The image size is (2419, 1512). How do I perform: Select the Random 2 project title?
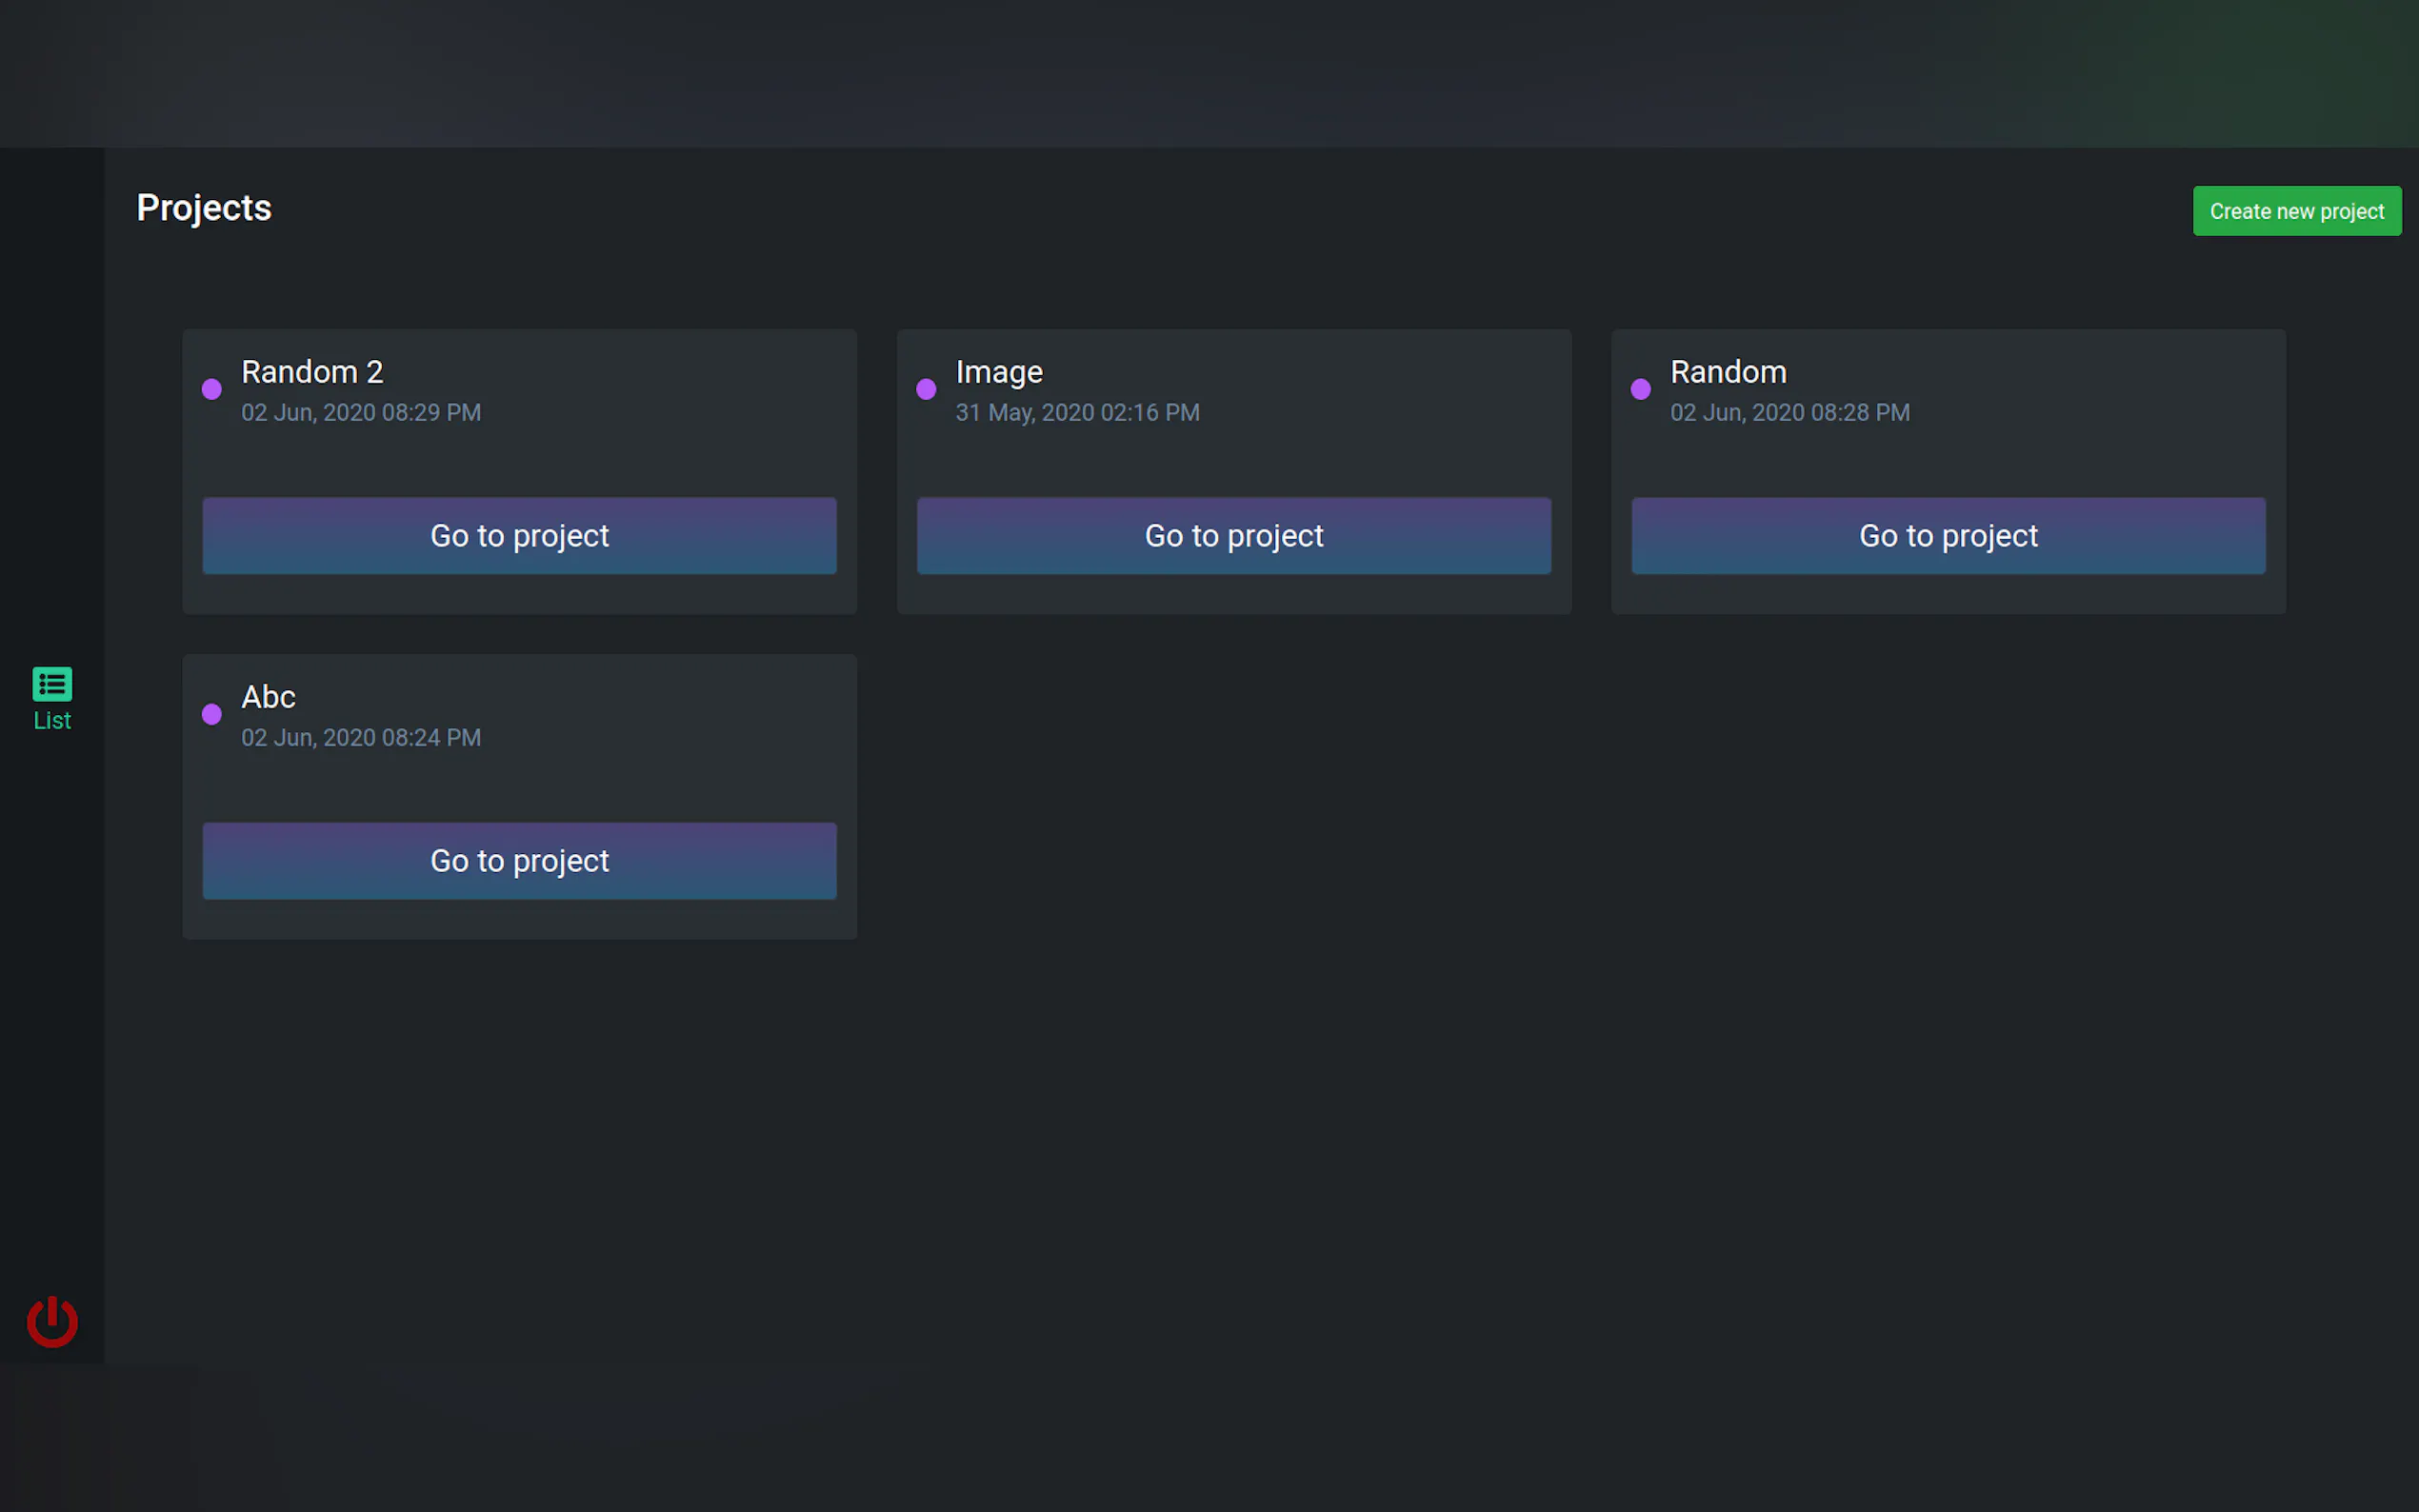312,372
